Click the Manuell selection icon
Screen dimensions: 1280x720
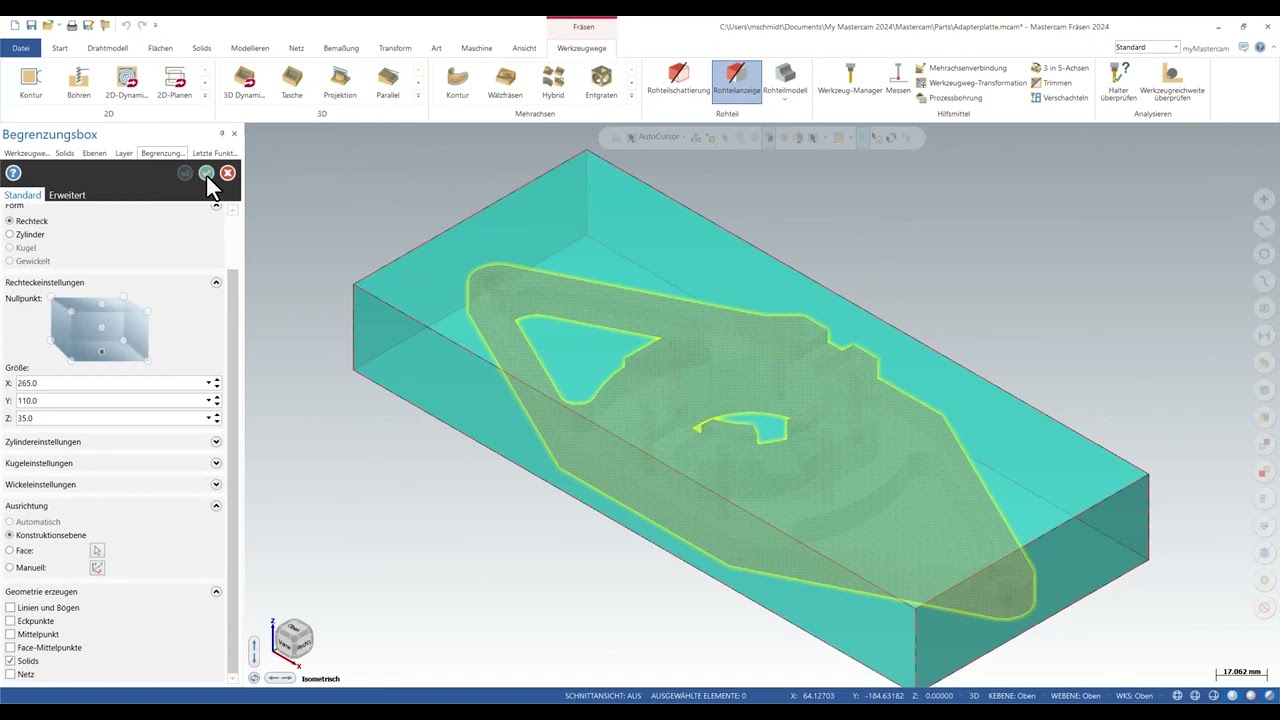(x=97, y=567)
